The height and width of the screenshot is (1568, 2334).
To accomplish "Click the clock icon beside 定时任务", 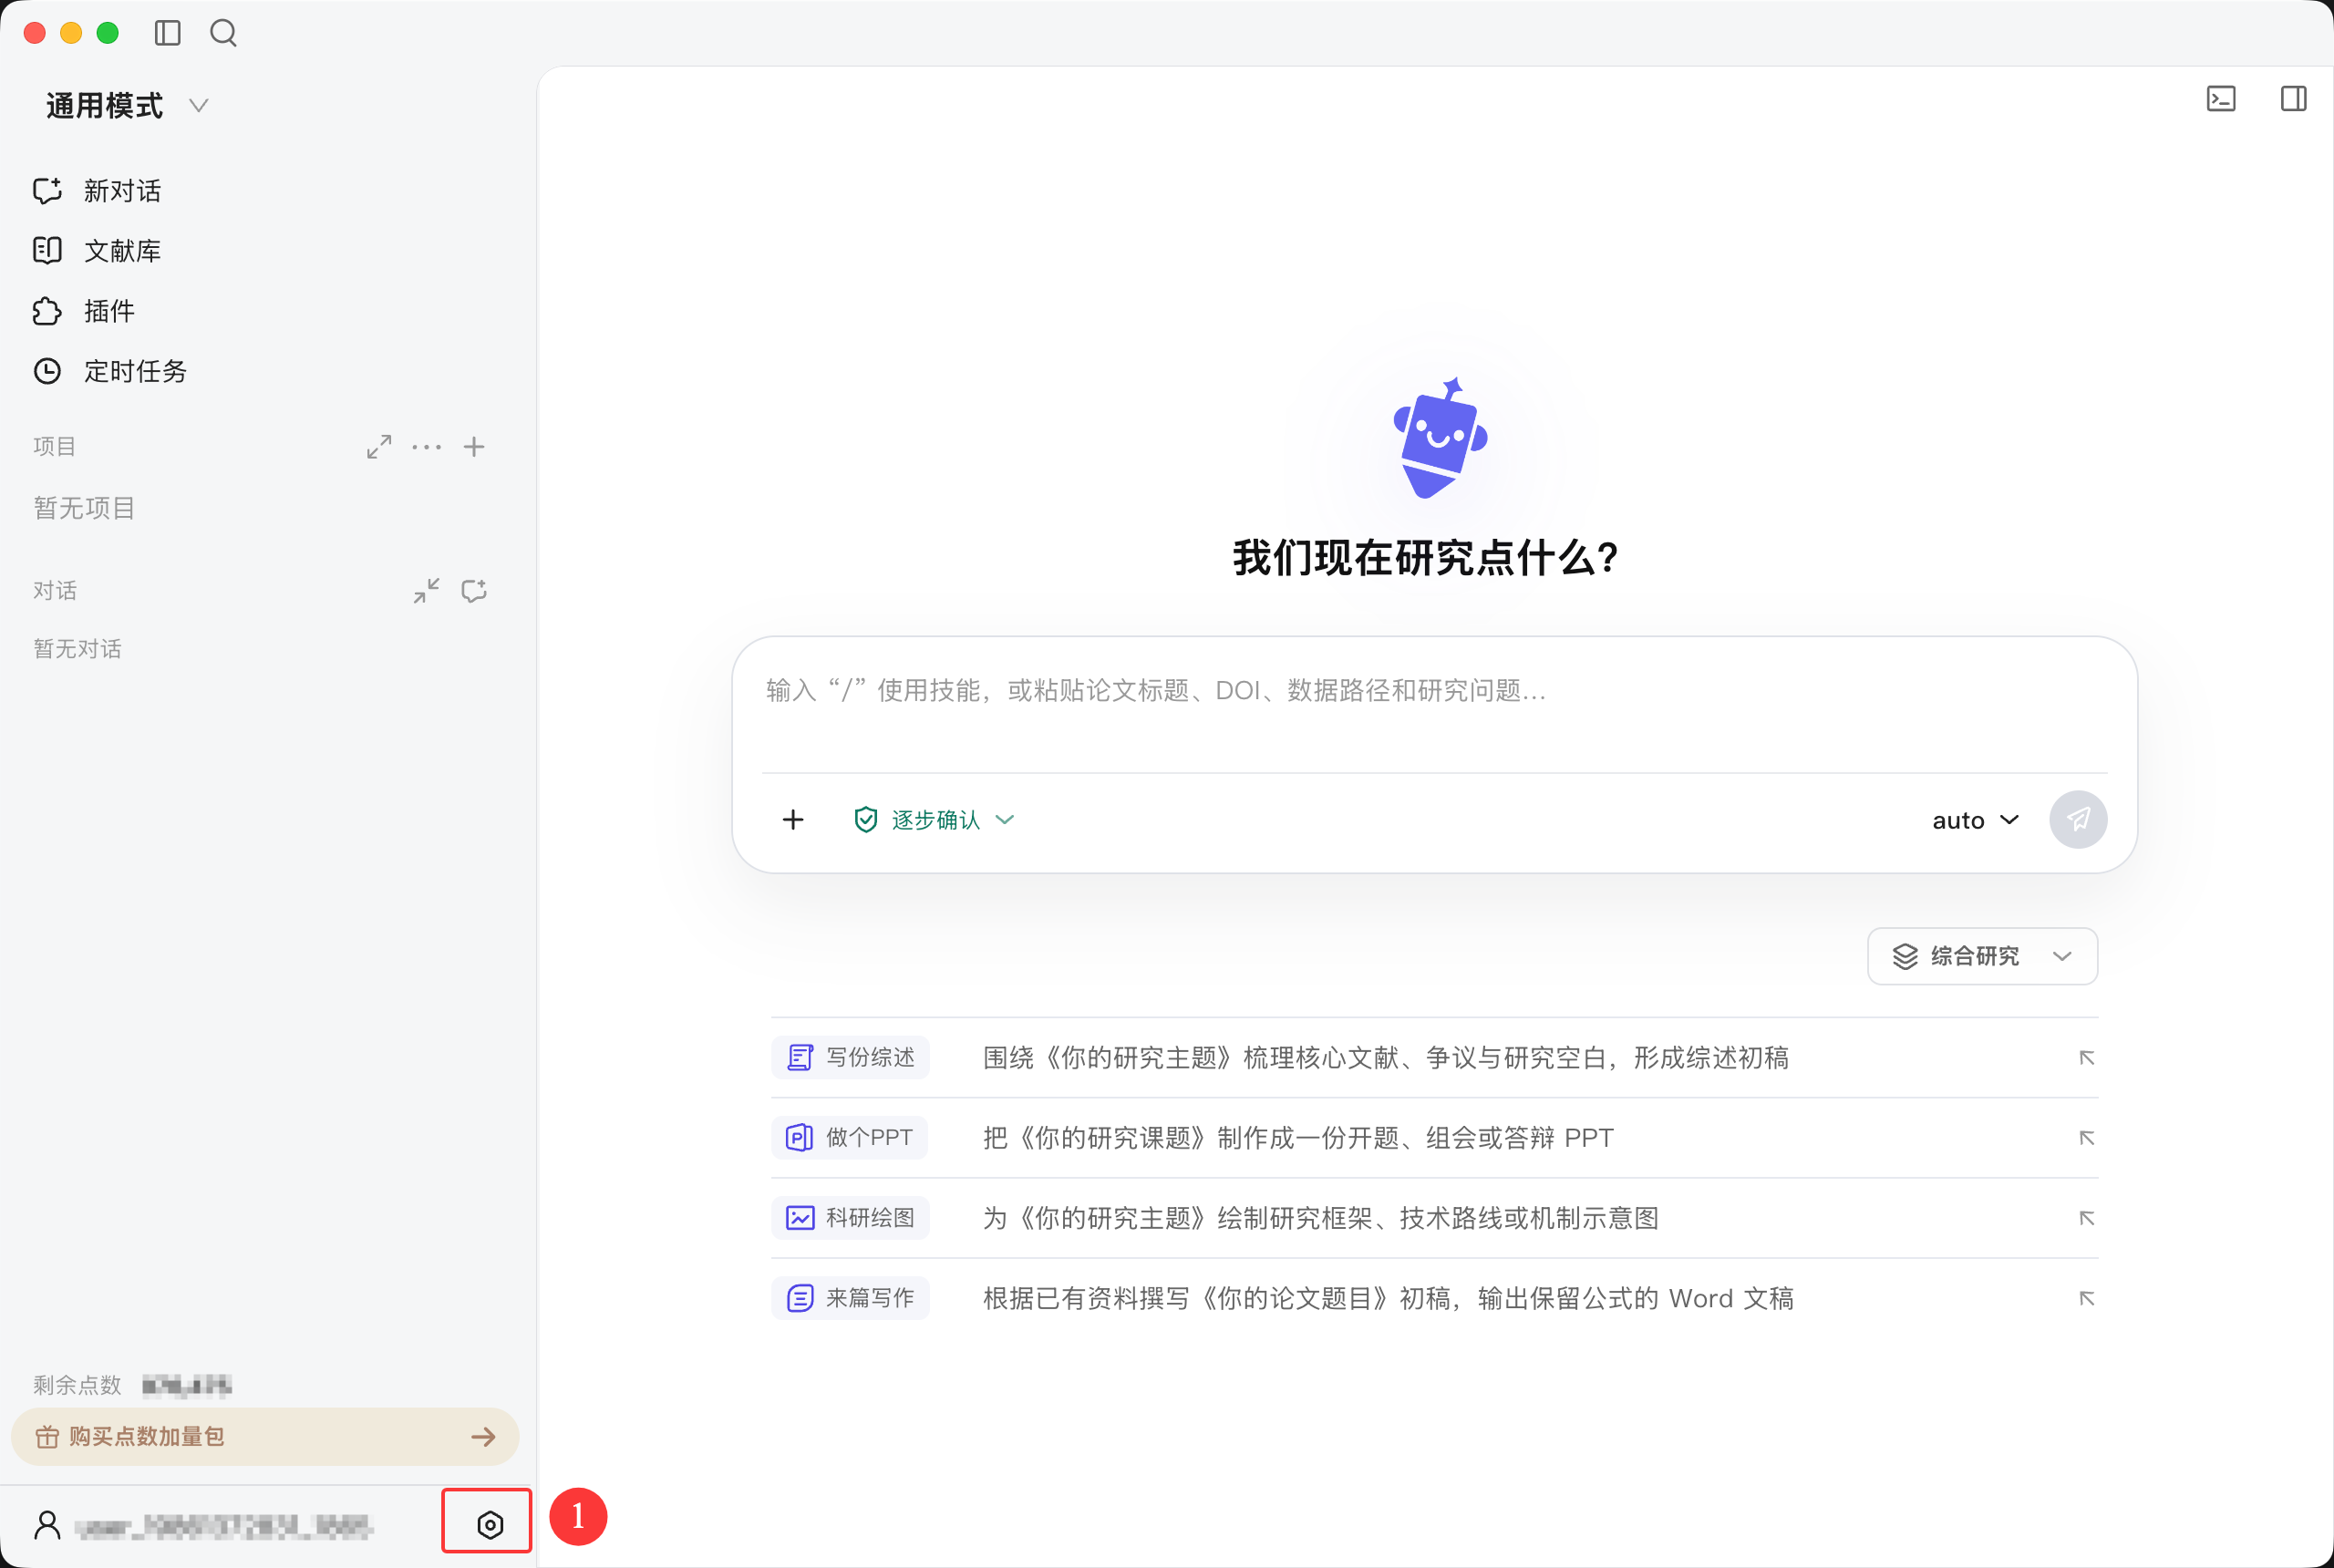I will (x=47, y=371).
